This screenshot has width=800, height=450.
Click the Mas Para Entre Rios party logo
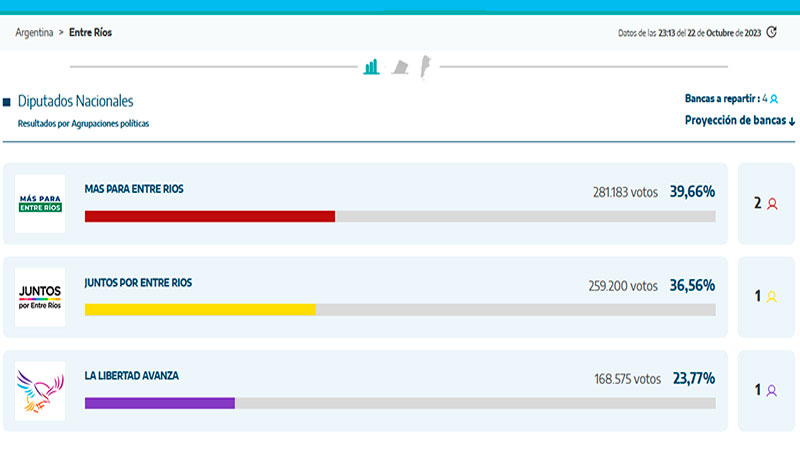coord(40,204)
